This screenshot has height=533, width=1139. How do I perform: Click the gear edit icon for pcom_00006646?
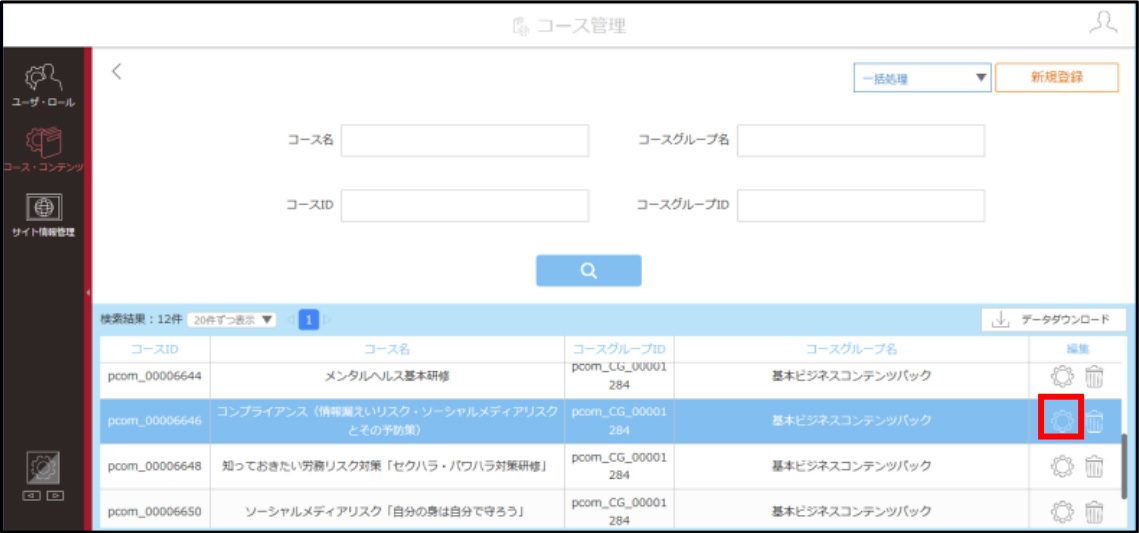point(1062,420)
